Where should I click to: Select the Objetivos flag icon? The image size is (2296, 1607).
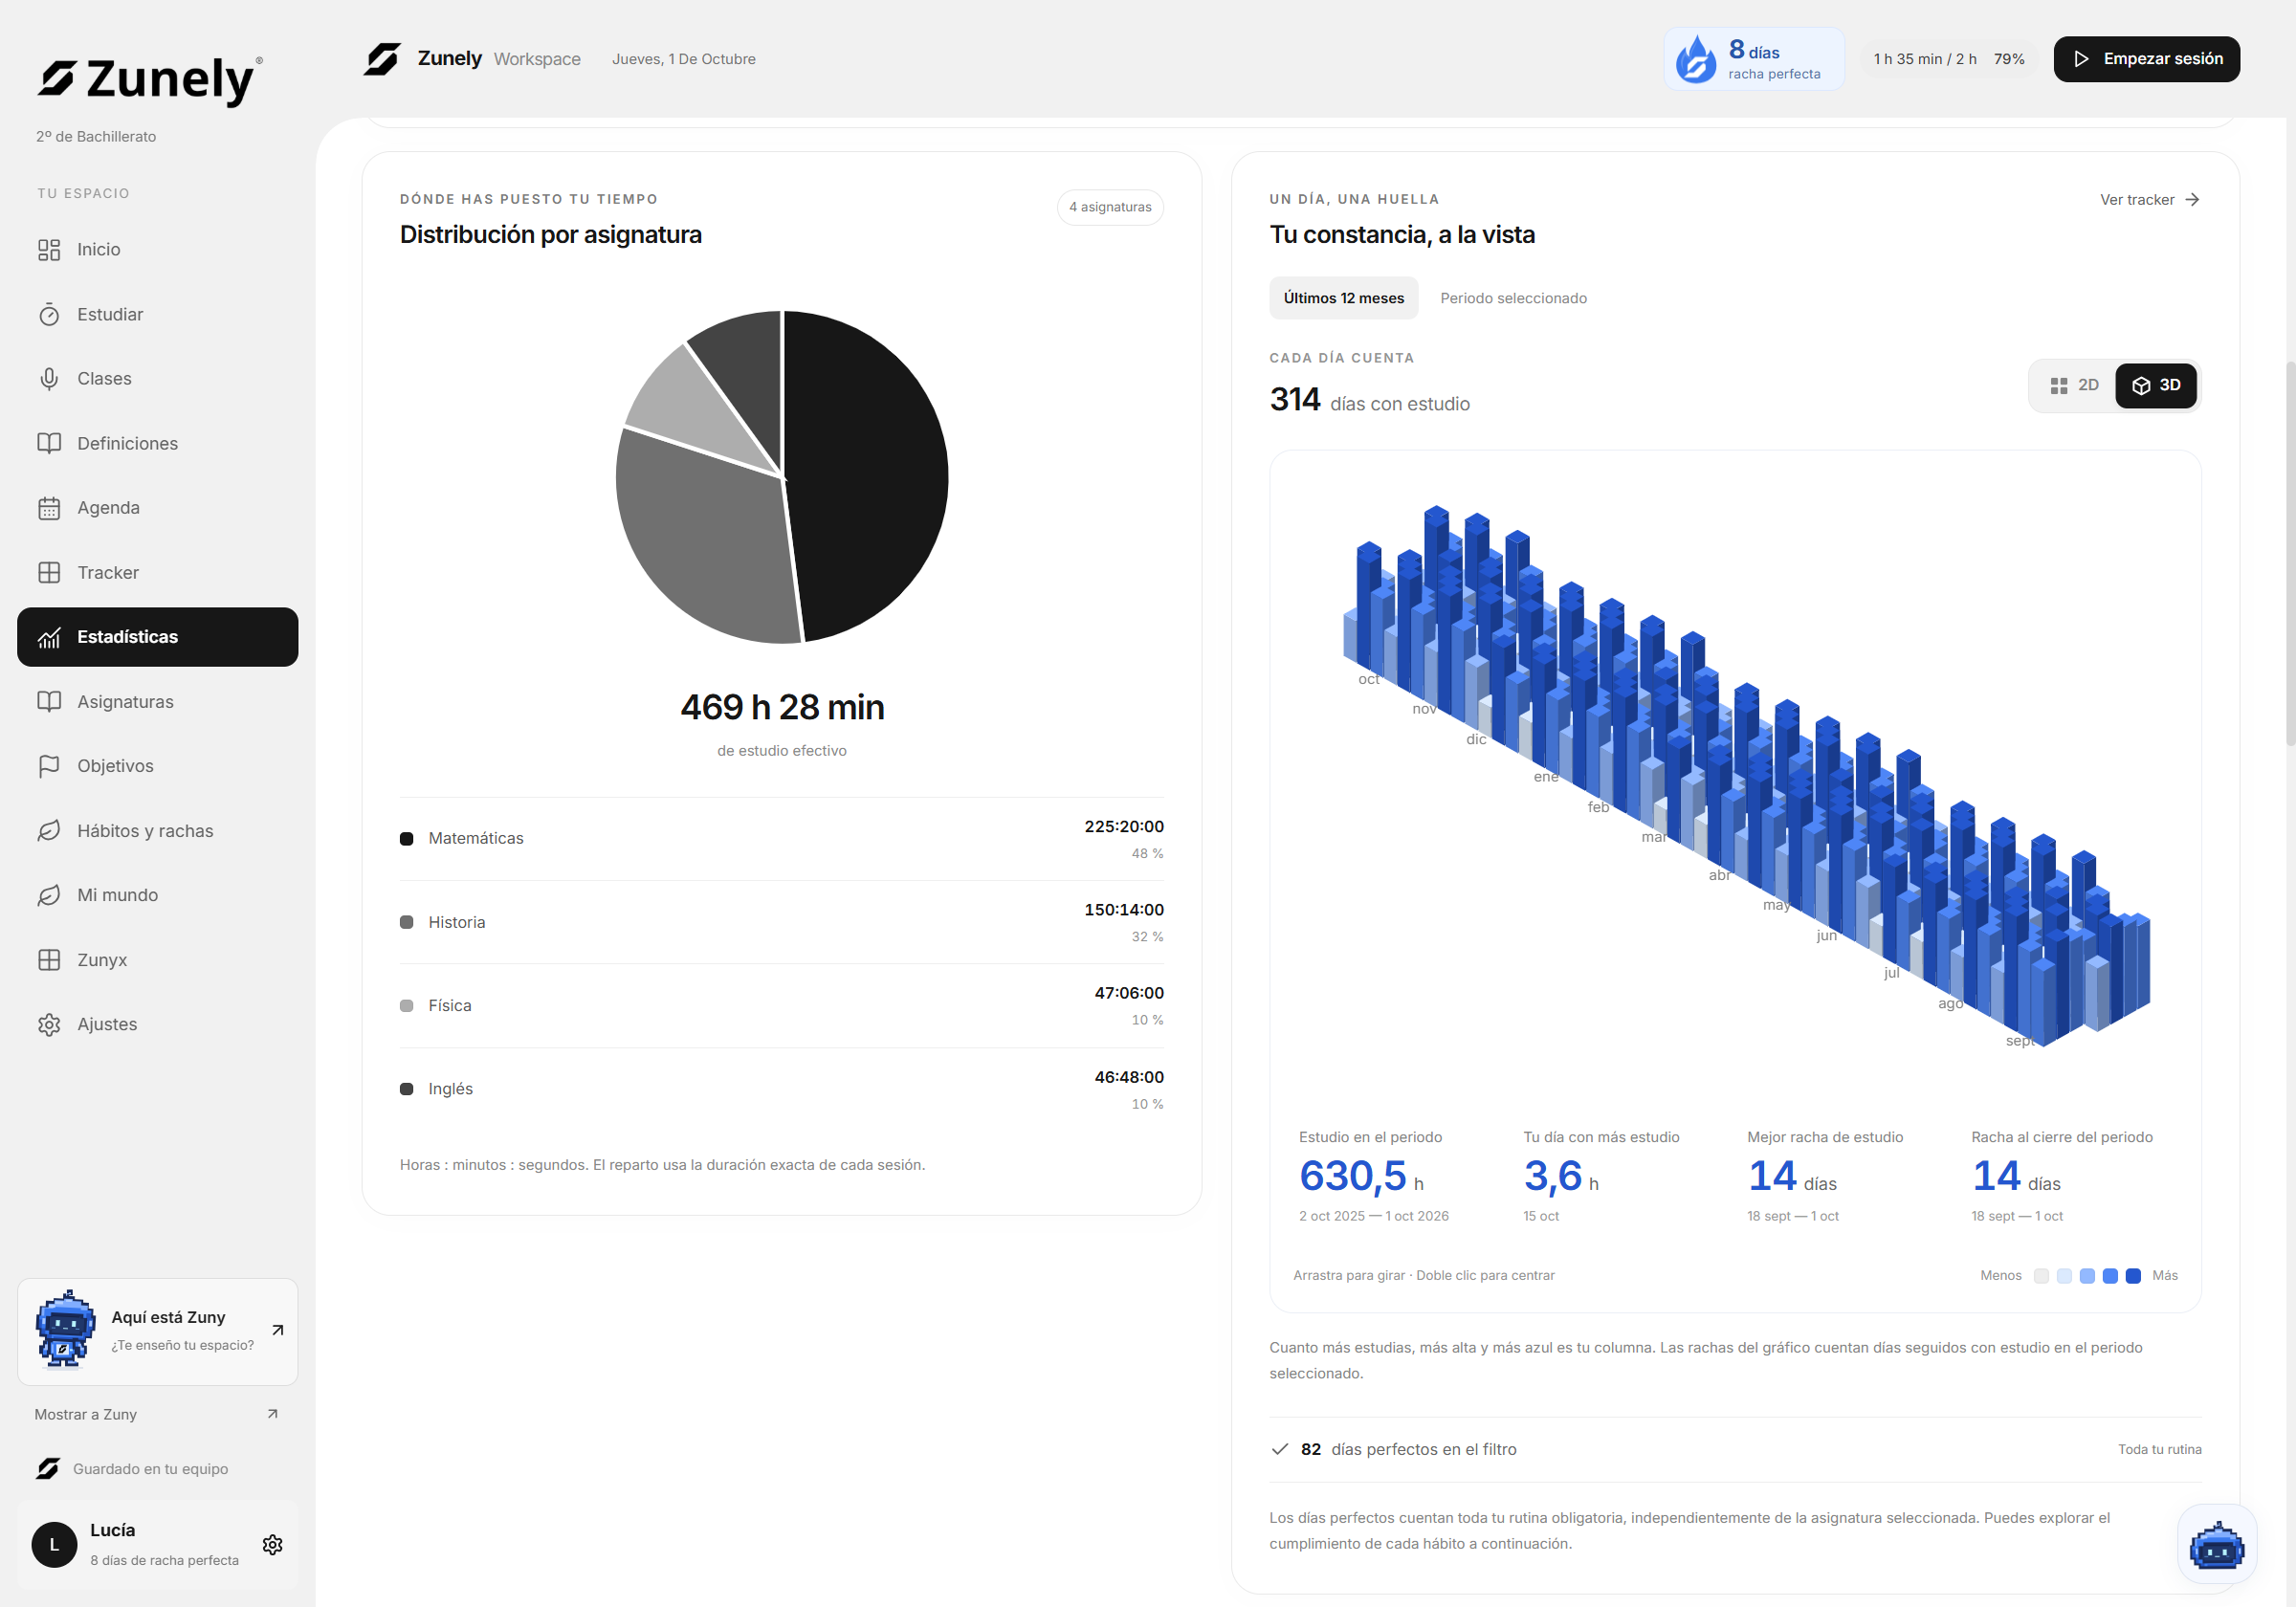[49, 766]
